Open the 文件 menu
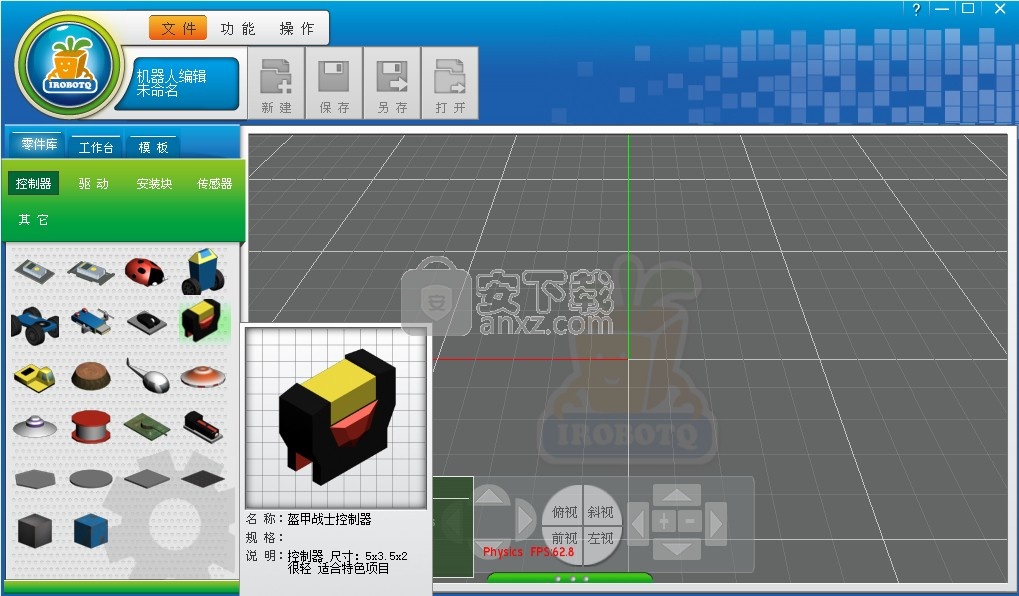 pos(178,28)
